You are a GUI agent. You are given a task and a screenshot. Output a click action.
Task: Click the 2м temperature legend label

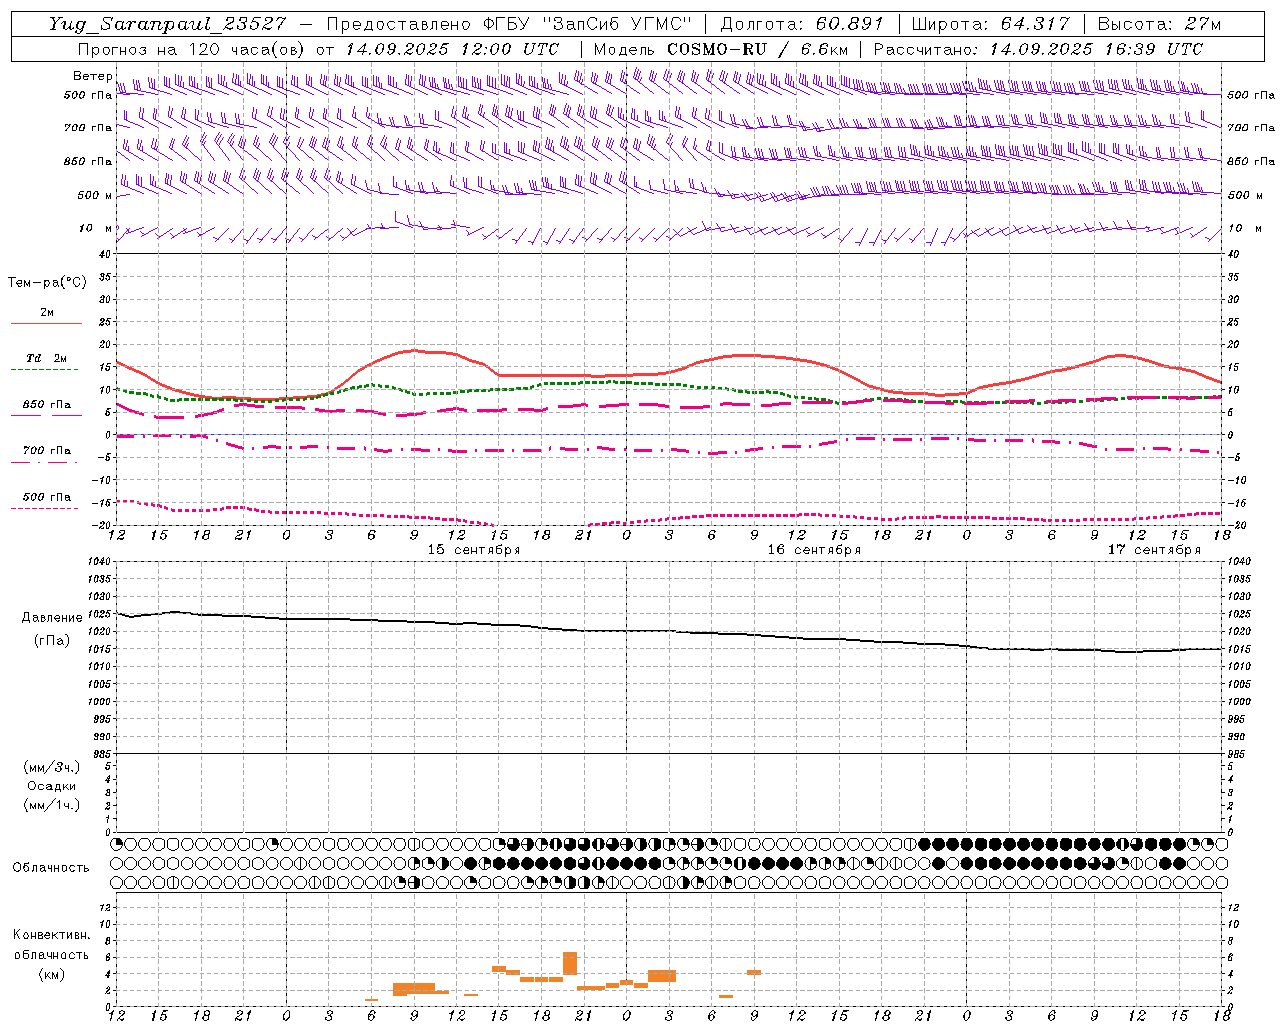tap(47, 312)
